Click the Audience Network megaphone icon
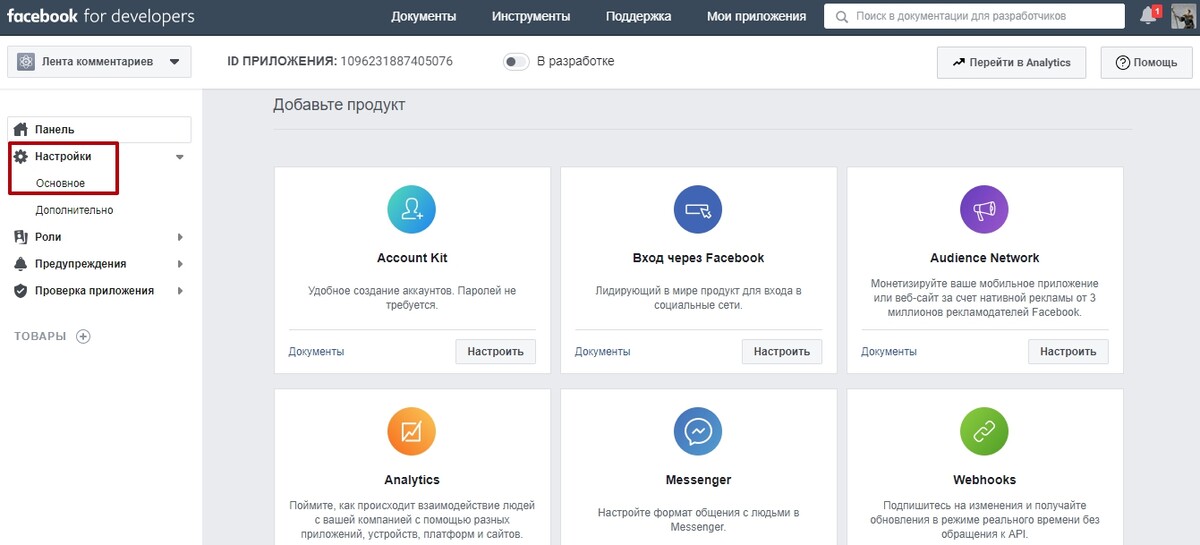Screen dimensions: 1200x545 (984, 210)
